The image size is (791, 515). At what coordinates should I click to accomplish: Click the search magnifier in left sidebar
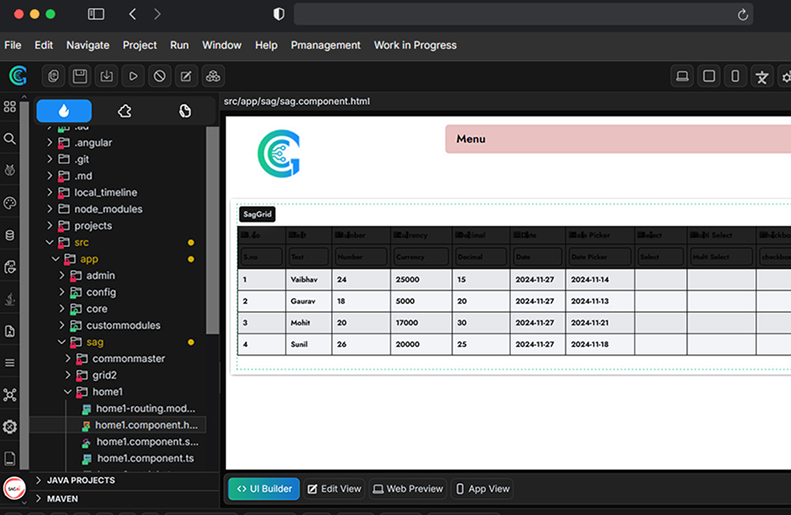click(x=10, y=139)
